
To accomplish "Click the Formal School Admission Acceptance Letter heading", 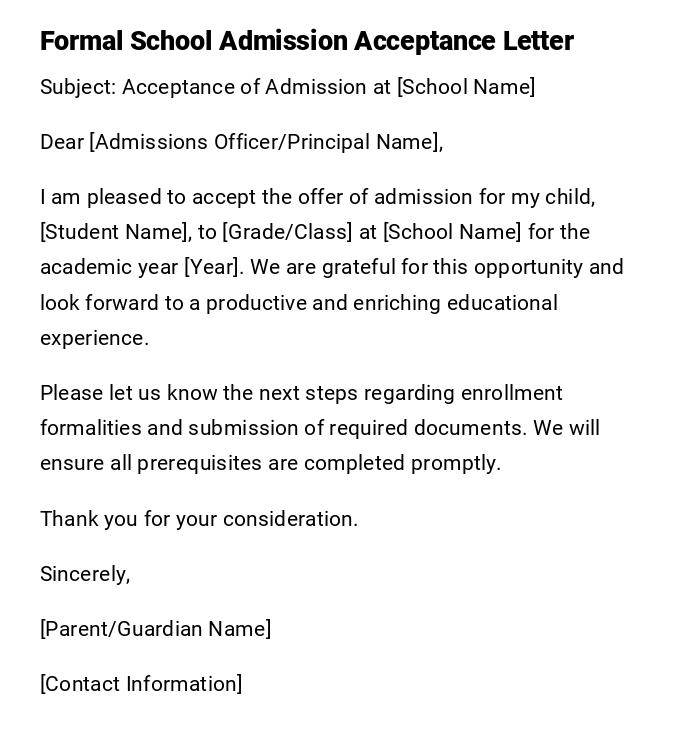I will tap(306, 41).
